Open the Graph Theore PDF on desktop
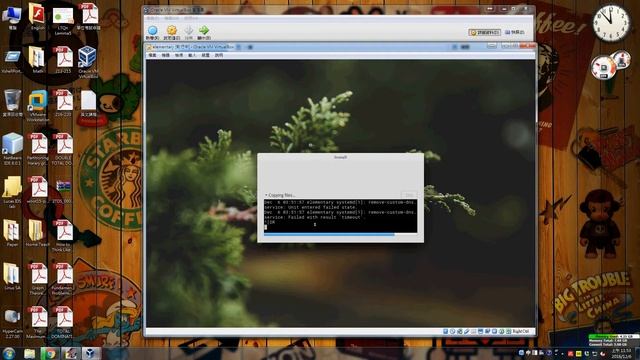Image resolution: width=640 pixels, height=360 pixels. [38, 279]
